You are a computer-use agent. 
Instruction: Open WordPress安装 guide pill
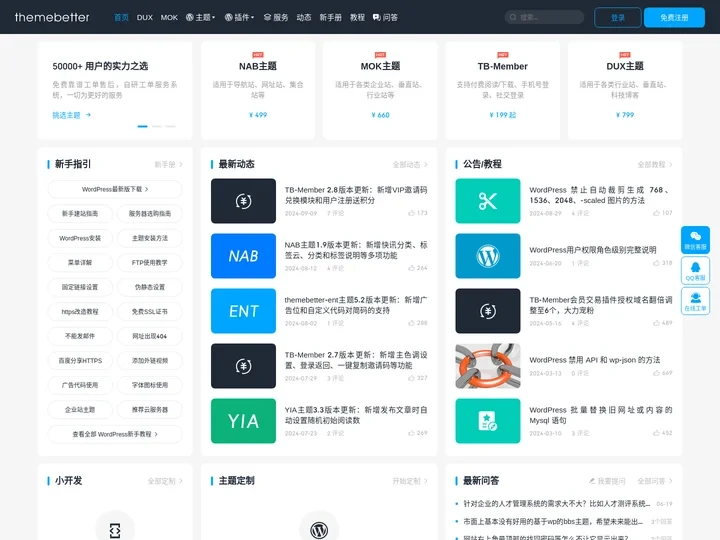(x=80, y=238)
